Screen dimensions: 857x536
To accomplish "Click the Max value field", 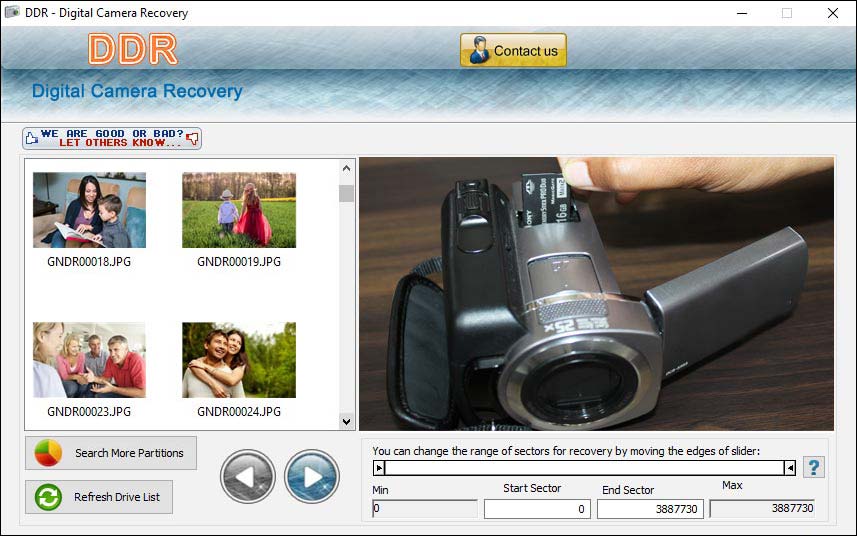I will coord(762,509).
